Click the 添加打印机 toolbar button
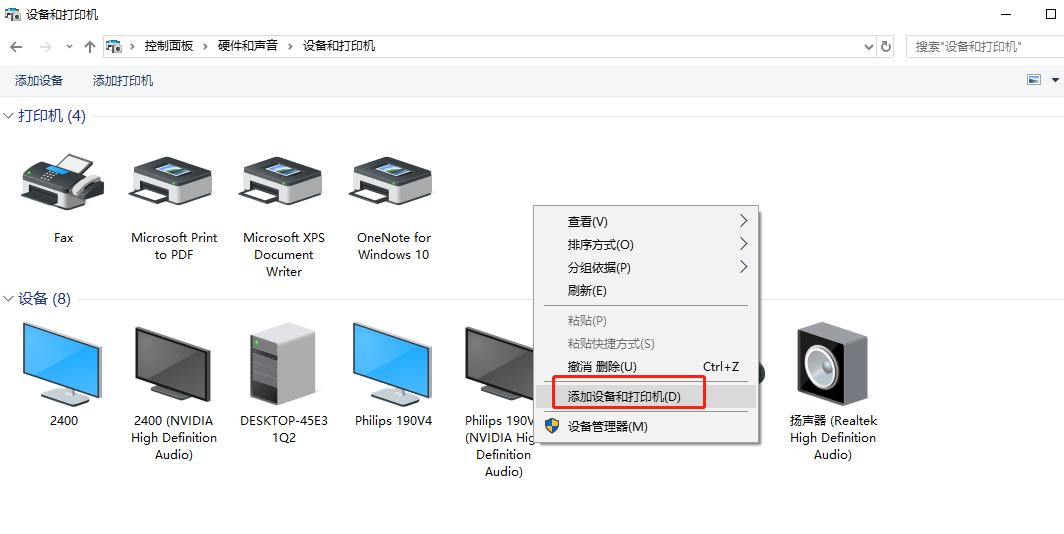The width and height of the screenshot is (1064, 534). tap(123, 80)
